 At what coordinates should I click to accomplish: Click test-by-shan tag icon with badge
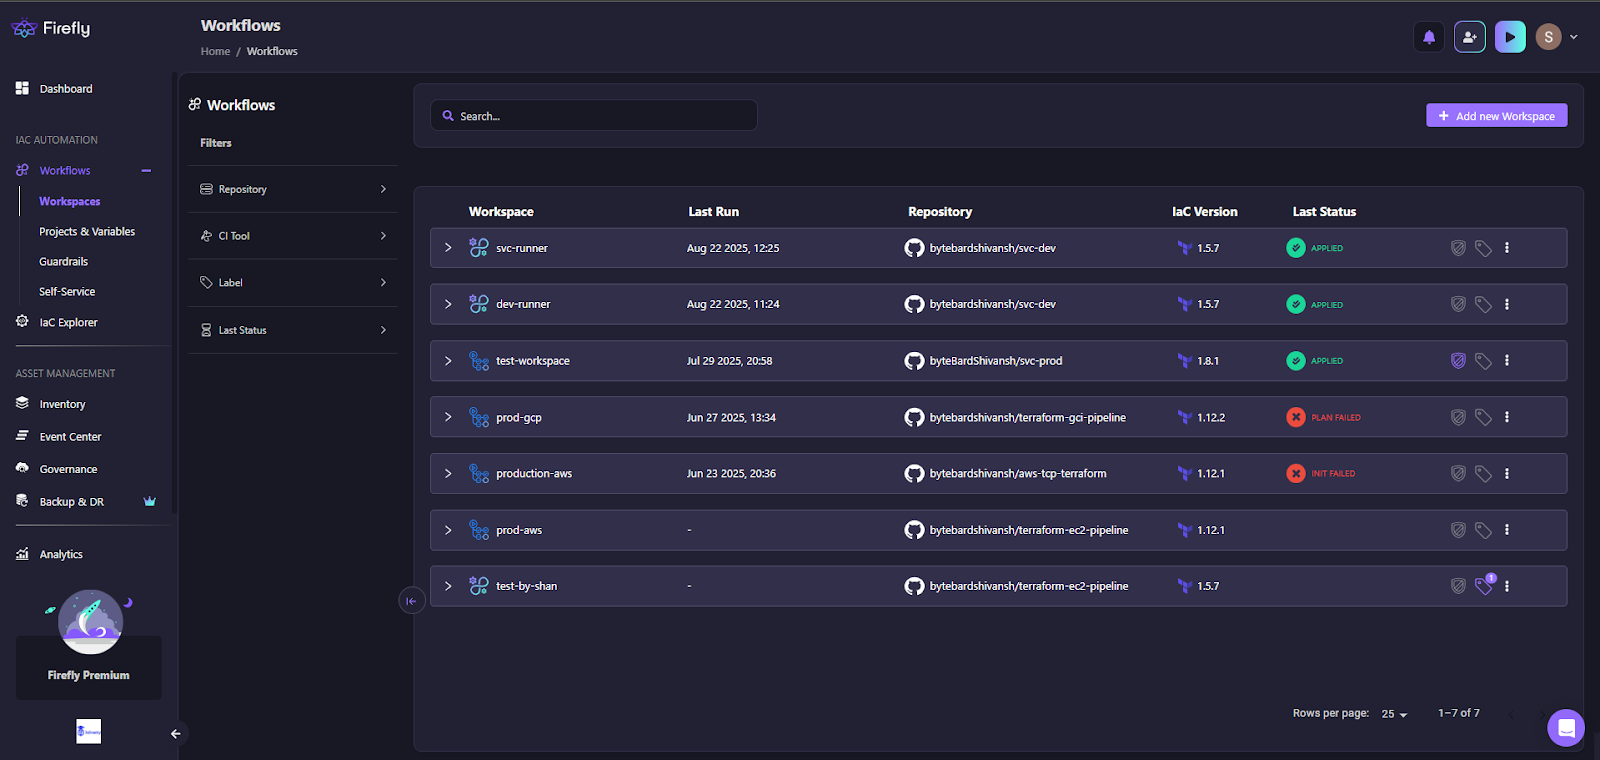click(1484, 585)
